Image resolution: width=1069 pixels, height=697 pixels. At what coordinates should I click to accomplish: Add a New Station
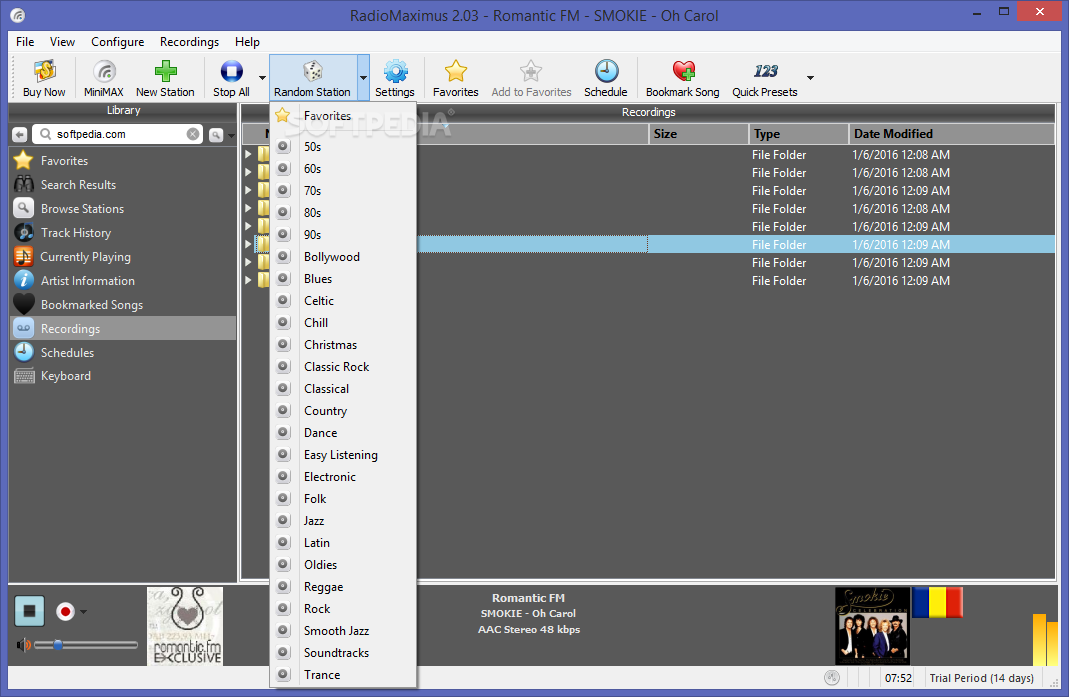point(165,78)
